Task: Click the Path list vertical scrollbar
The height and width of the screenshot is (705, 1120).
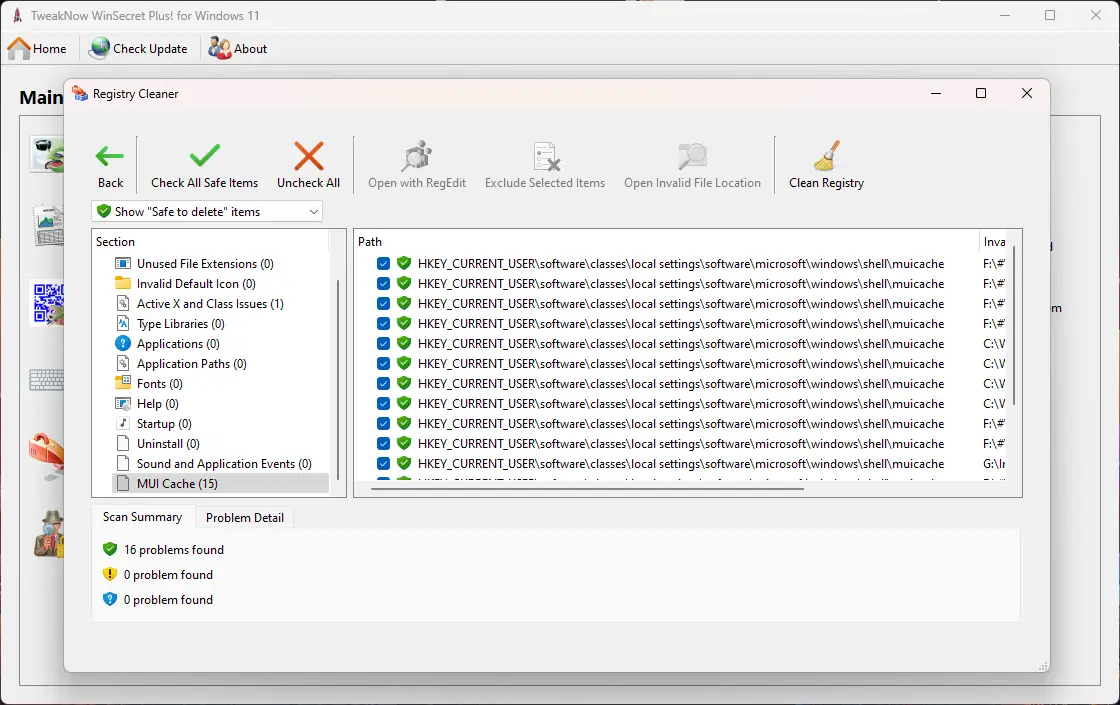Action: click(x=1014, y=325)
